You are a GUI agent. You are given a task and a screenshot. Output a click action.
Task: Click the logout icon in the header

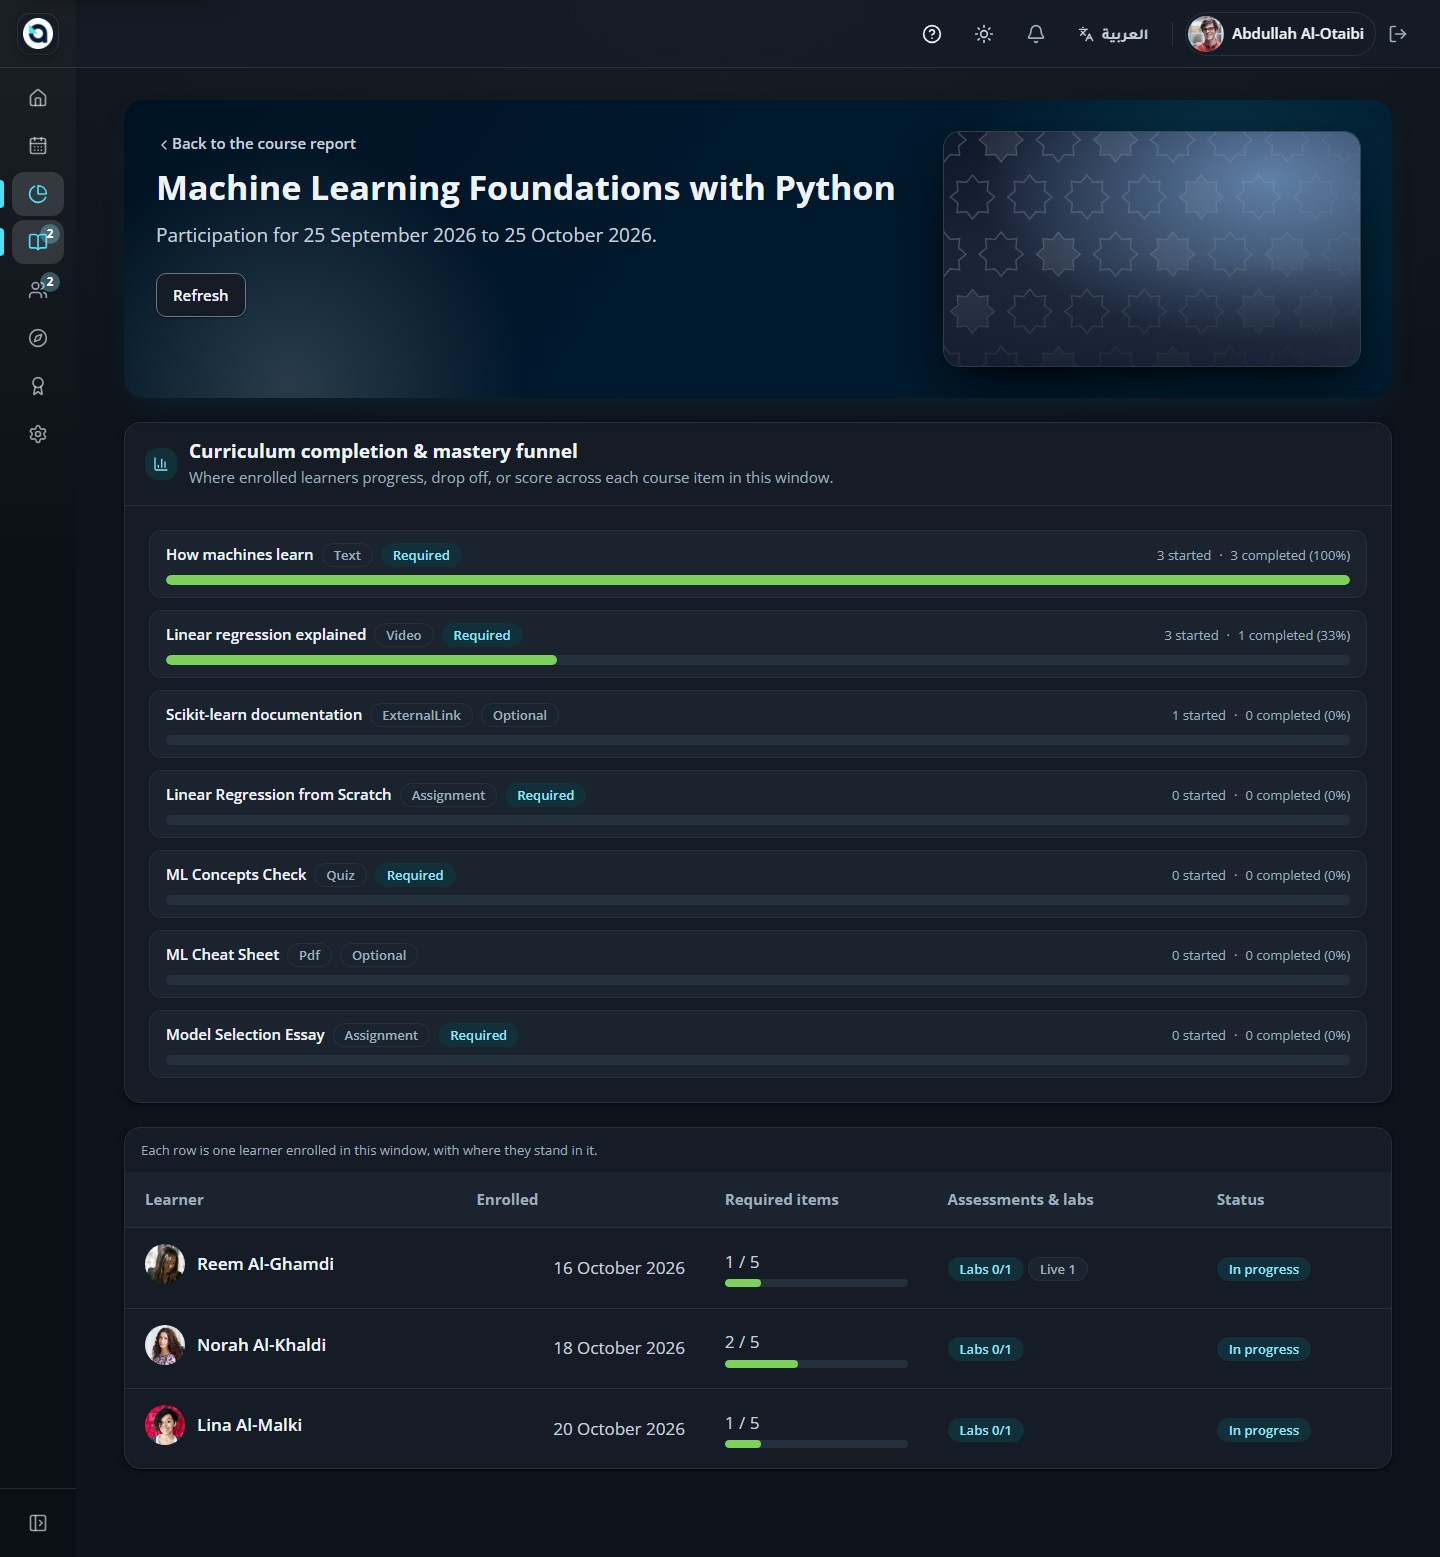[x=1398, y=34]
